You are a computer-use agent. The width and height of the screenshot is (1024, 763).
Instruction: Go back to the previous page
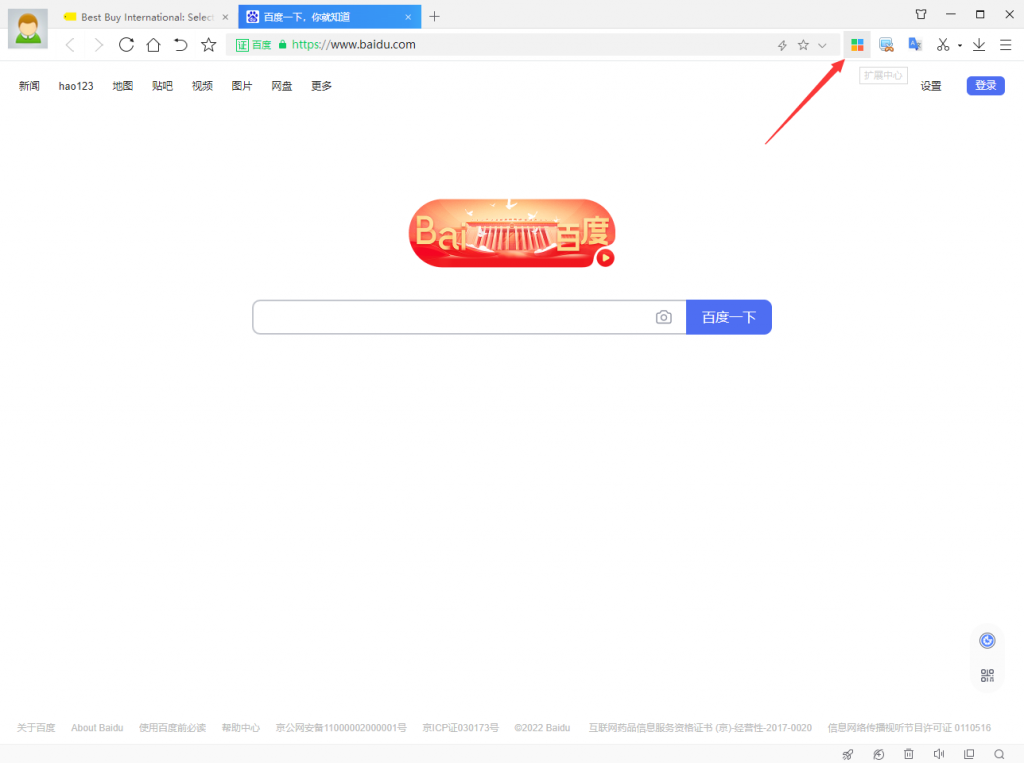[71, 45]
